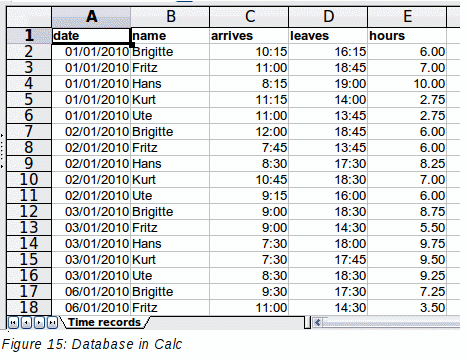Click arrival time 9:30 cell
The height and width of the screenshot is (363, 467).
pos(249,292)
